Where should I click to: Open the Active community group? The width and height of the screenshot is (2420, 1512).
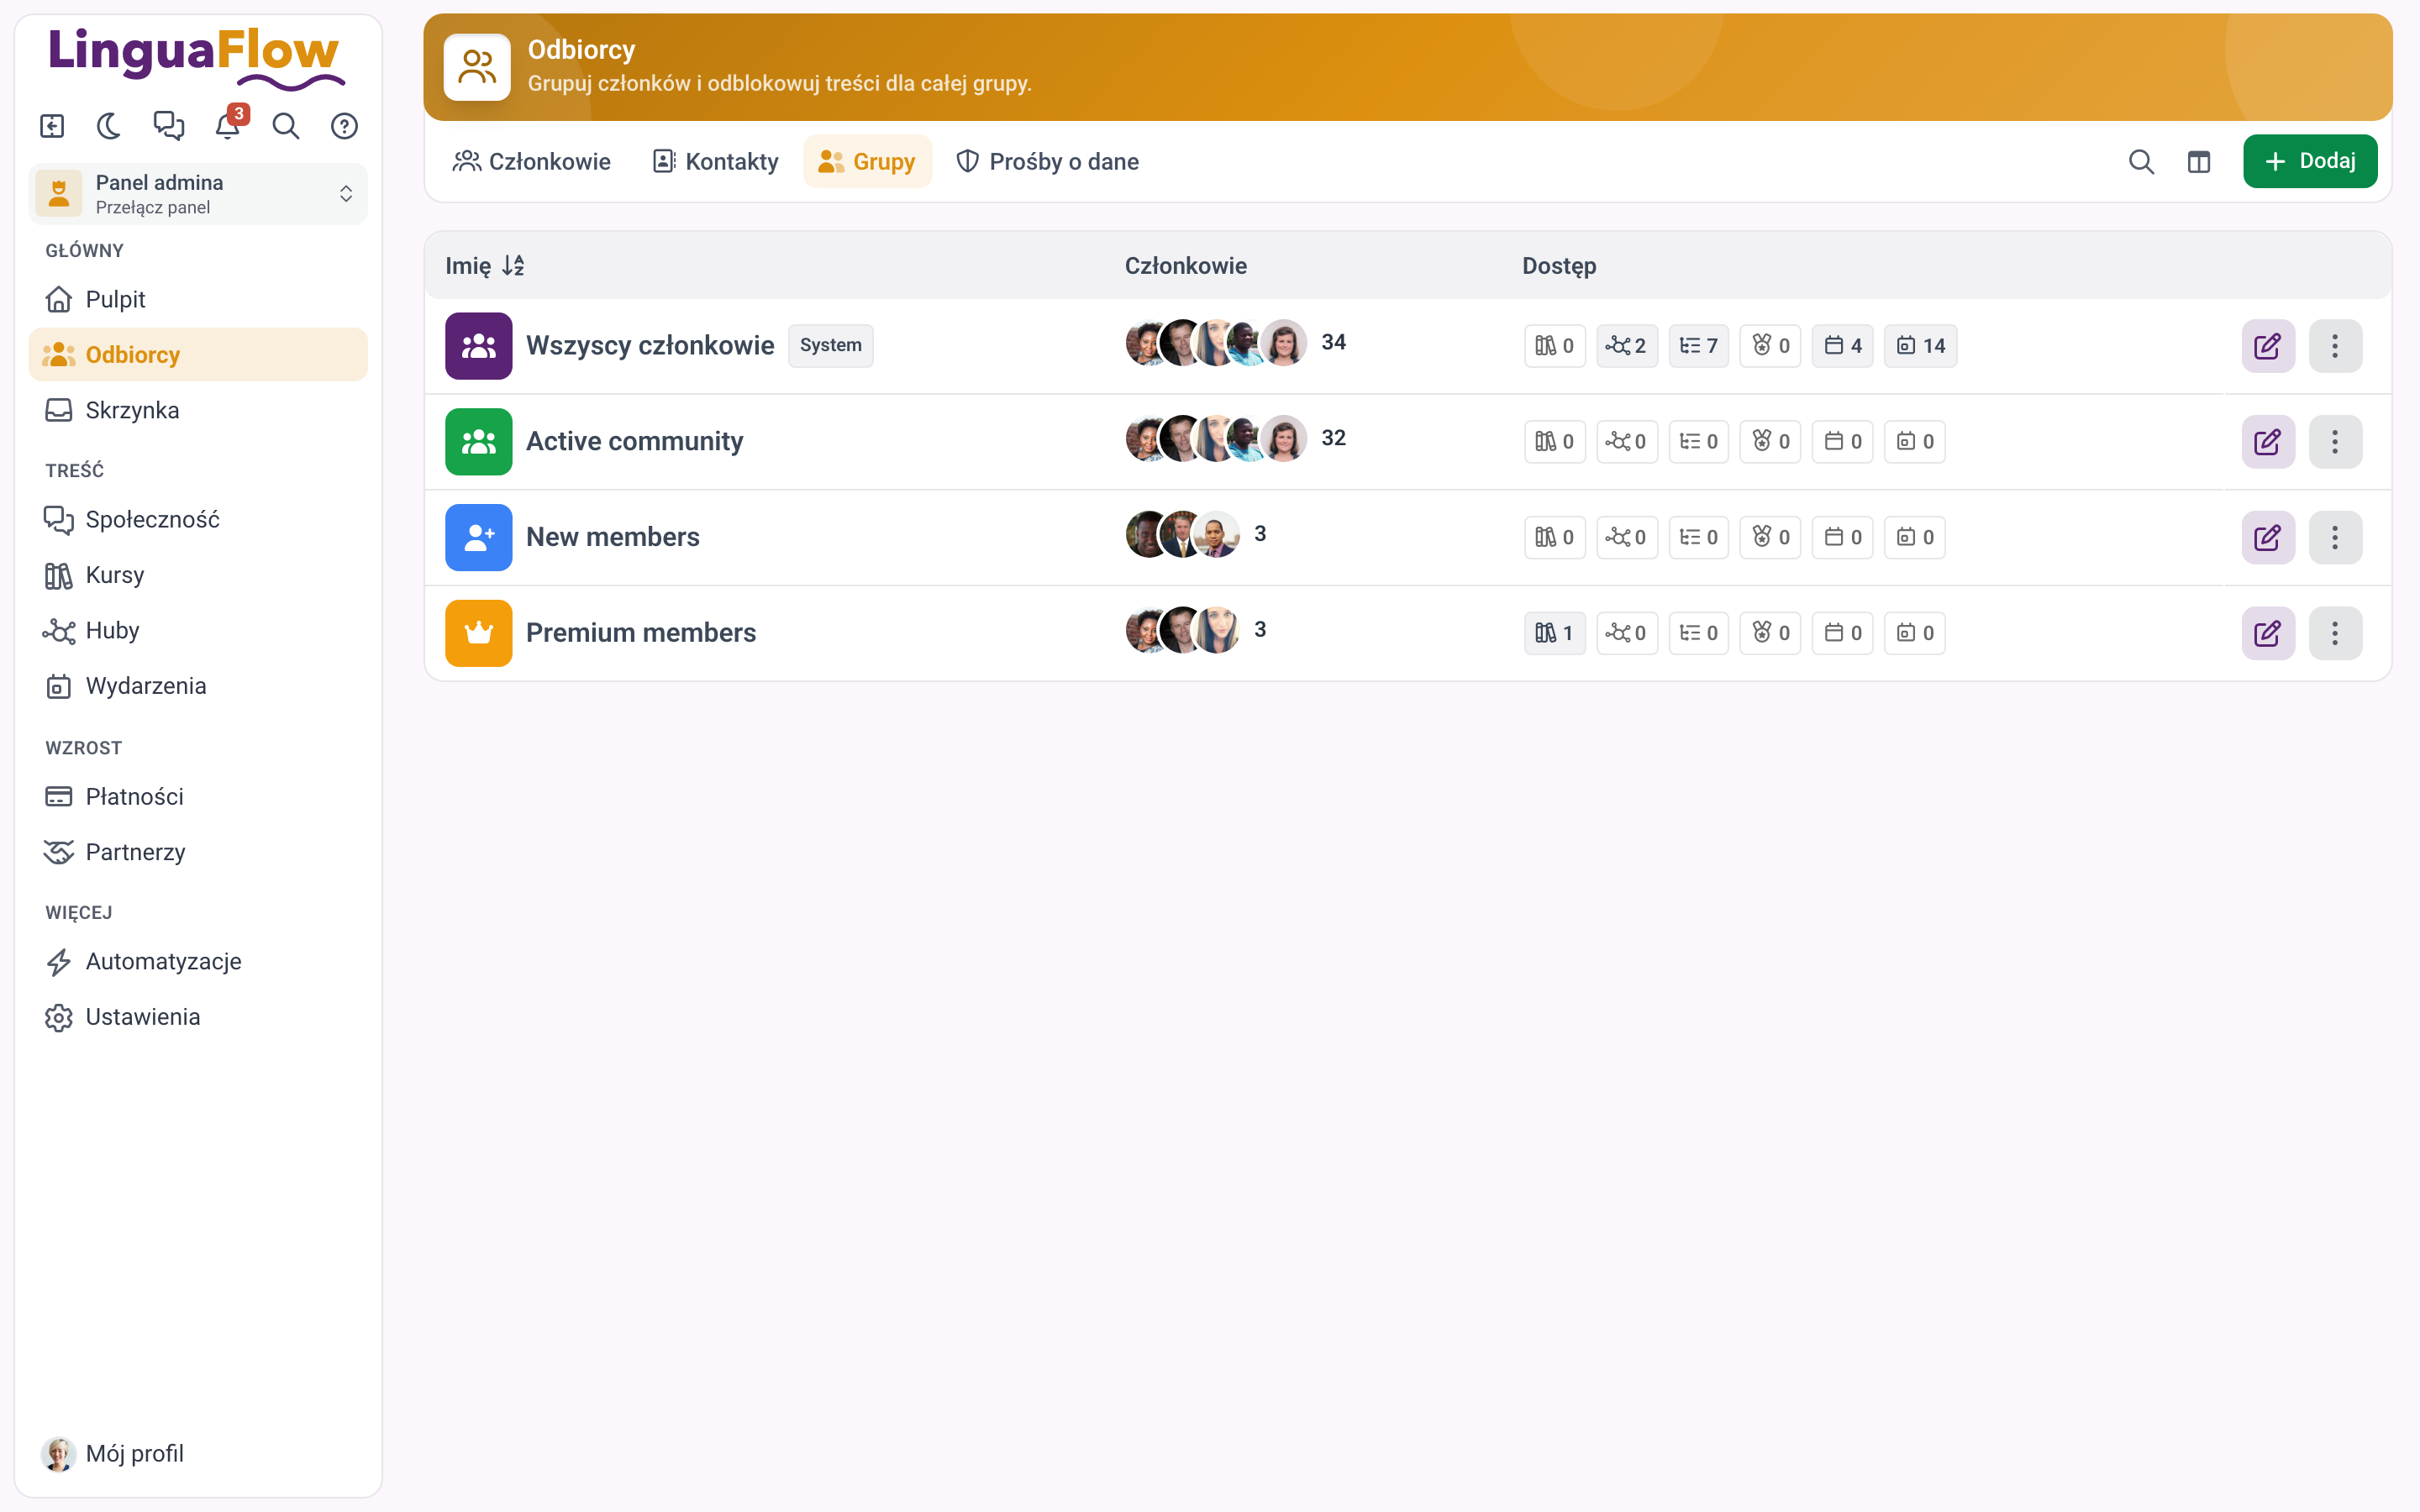[634, 442]
